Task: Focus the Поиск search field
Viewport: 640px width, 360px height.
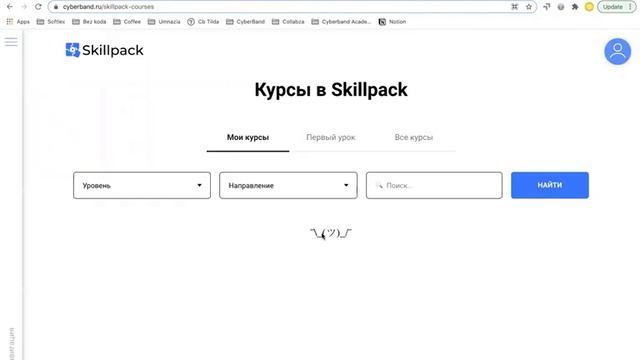Action: pos(434,185)
